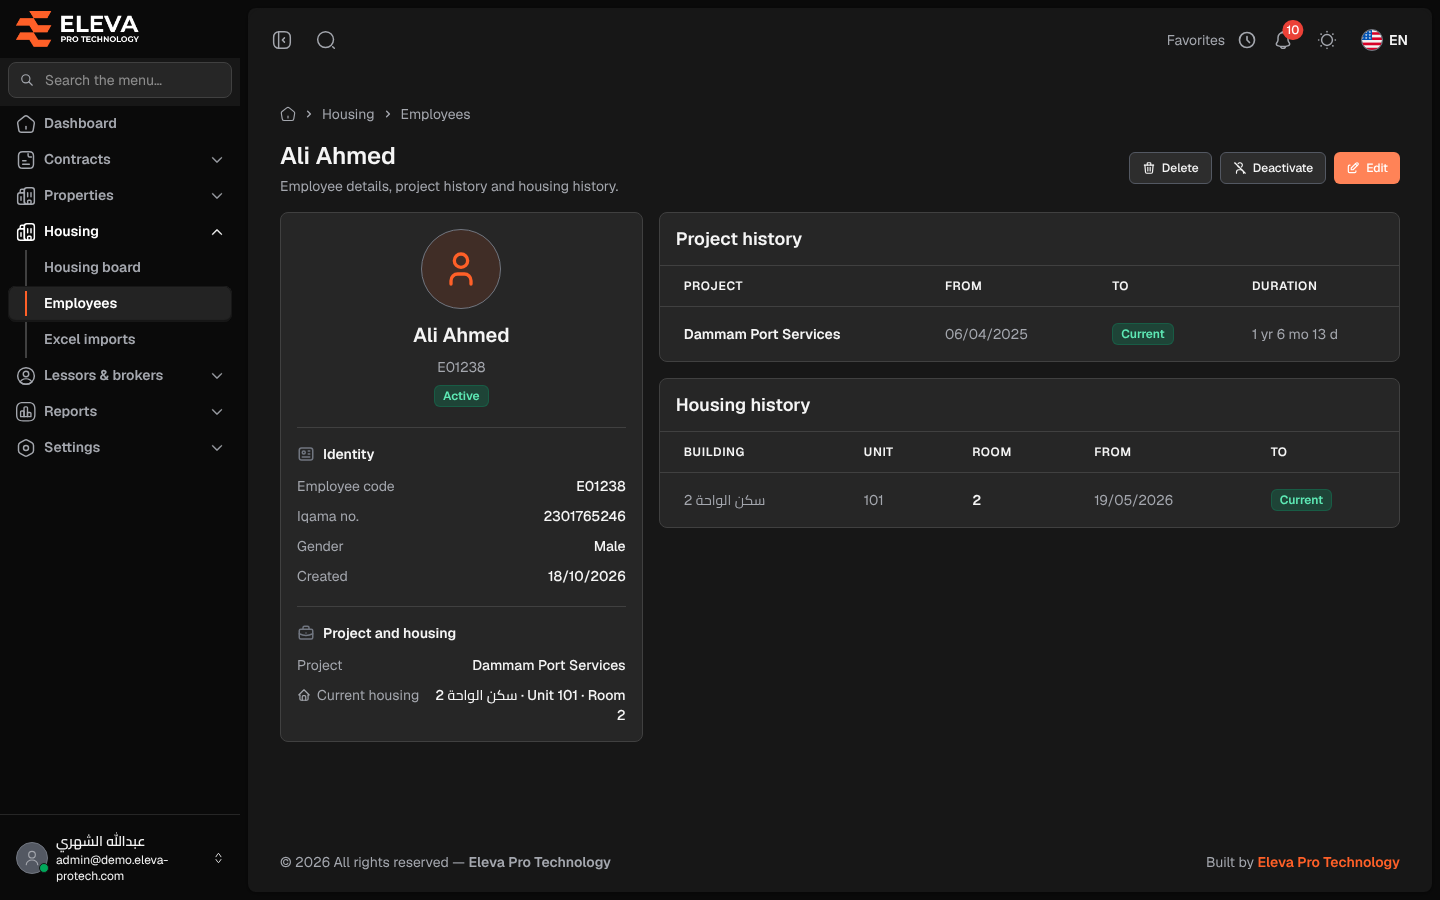1440x900 pixels.
Task: Expand the Contracts menu chevron
Action: click(217, 160)
